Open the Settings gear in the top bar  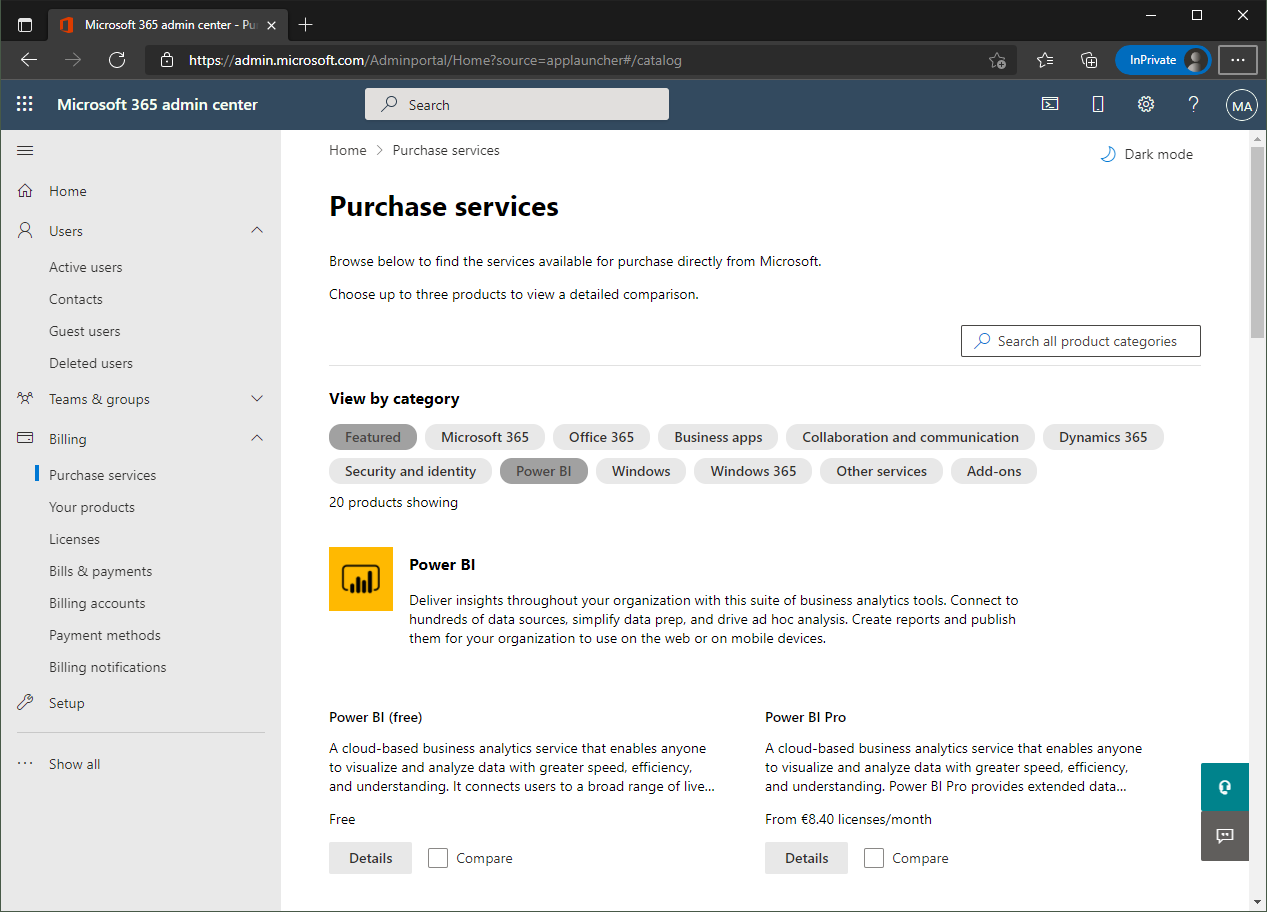[1145, 104]
